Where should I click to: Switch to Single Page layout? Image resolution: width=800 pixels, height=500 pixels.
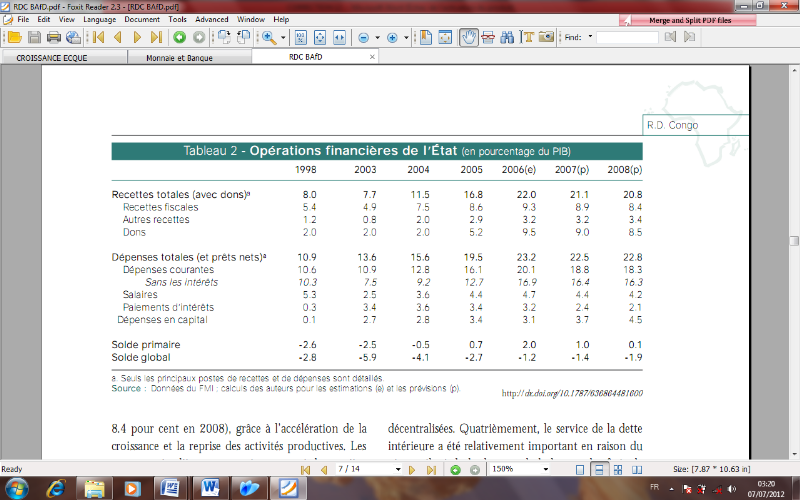pos(580,470)
